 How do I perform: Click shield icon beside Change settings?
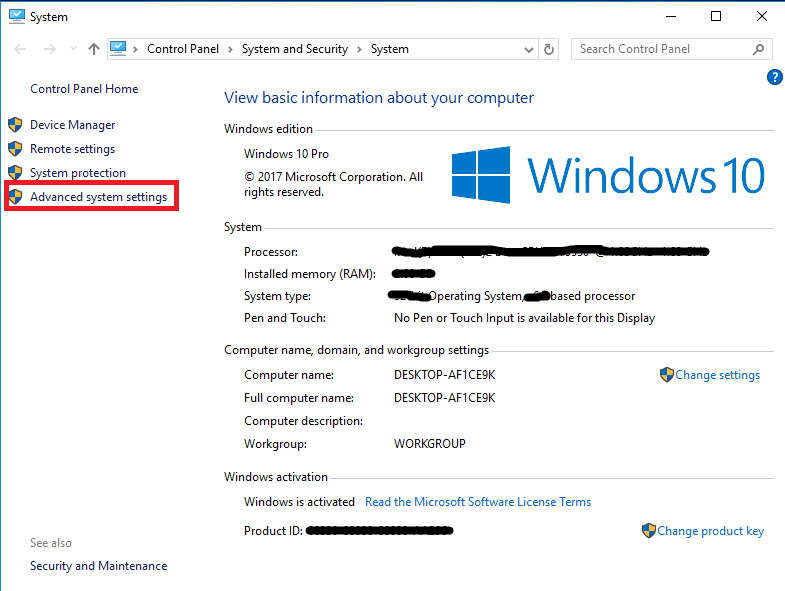point(667,375)
